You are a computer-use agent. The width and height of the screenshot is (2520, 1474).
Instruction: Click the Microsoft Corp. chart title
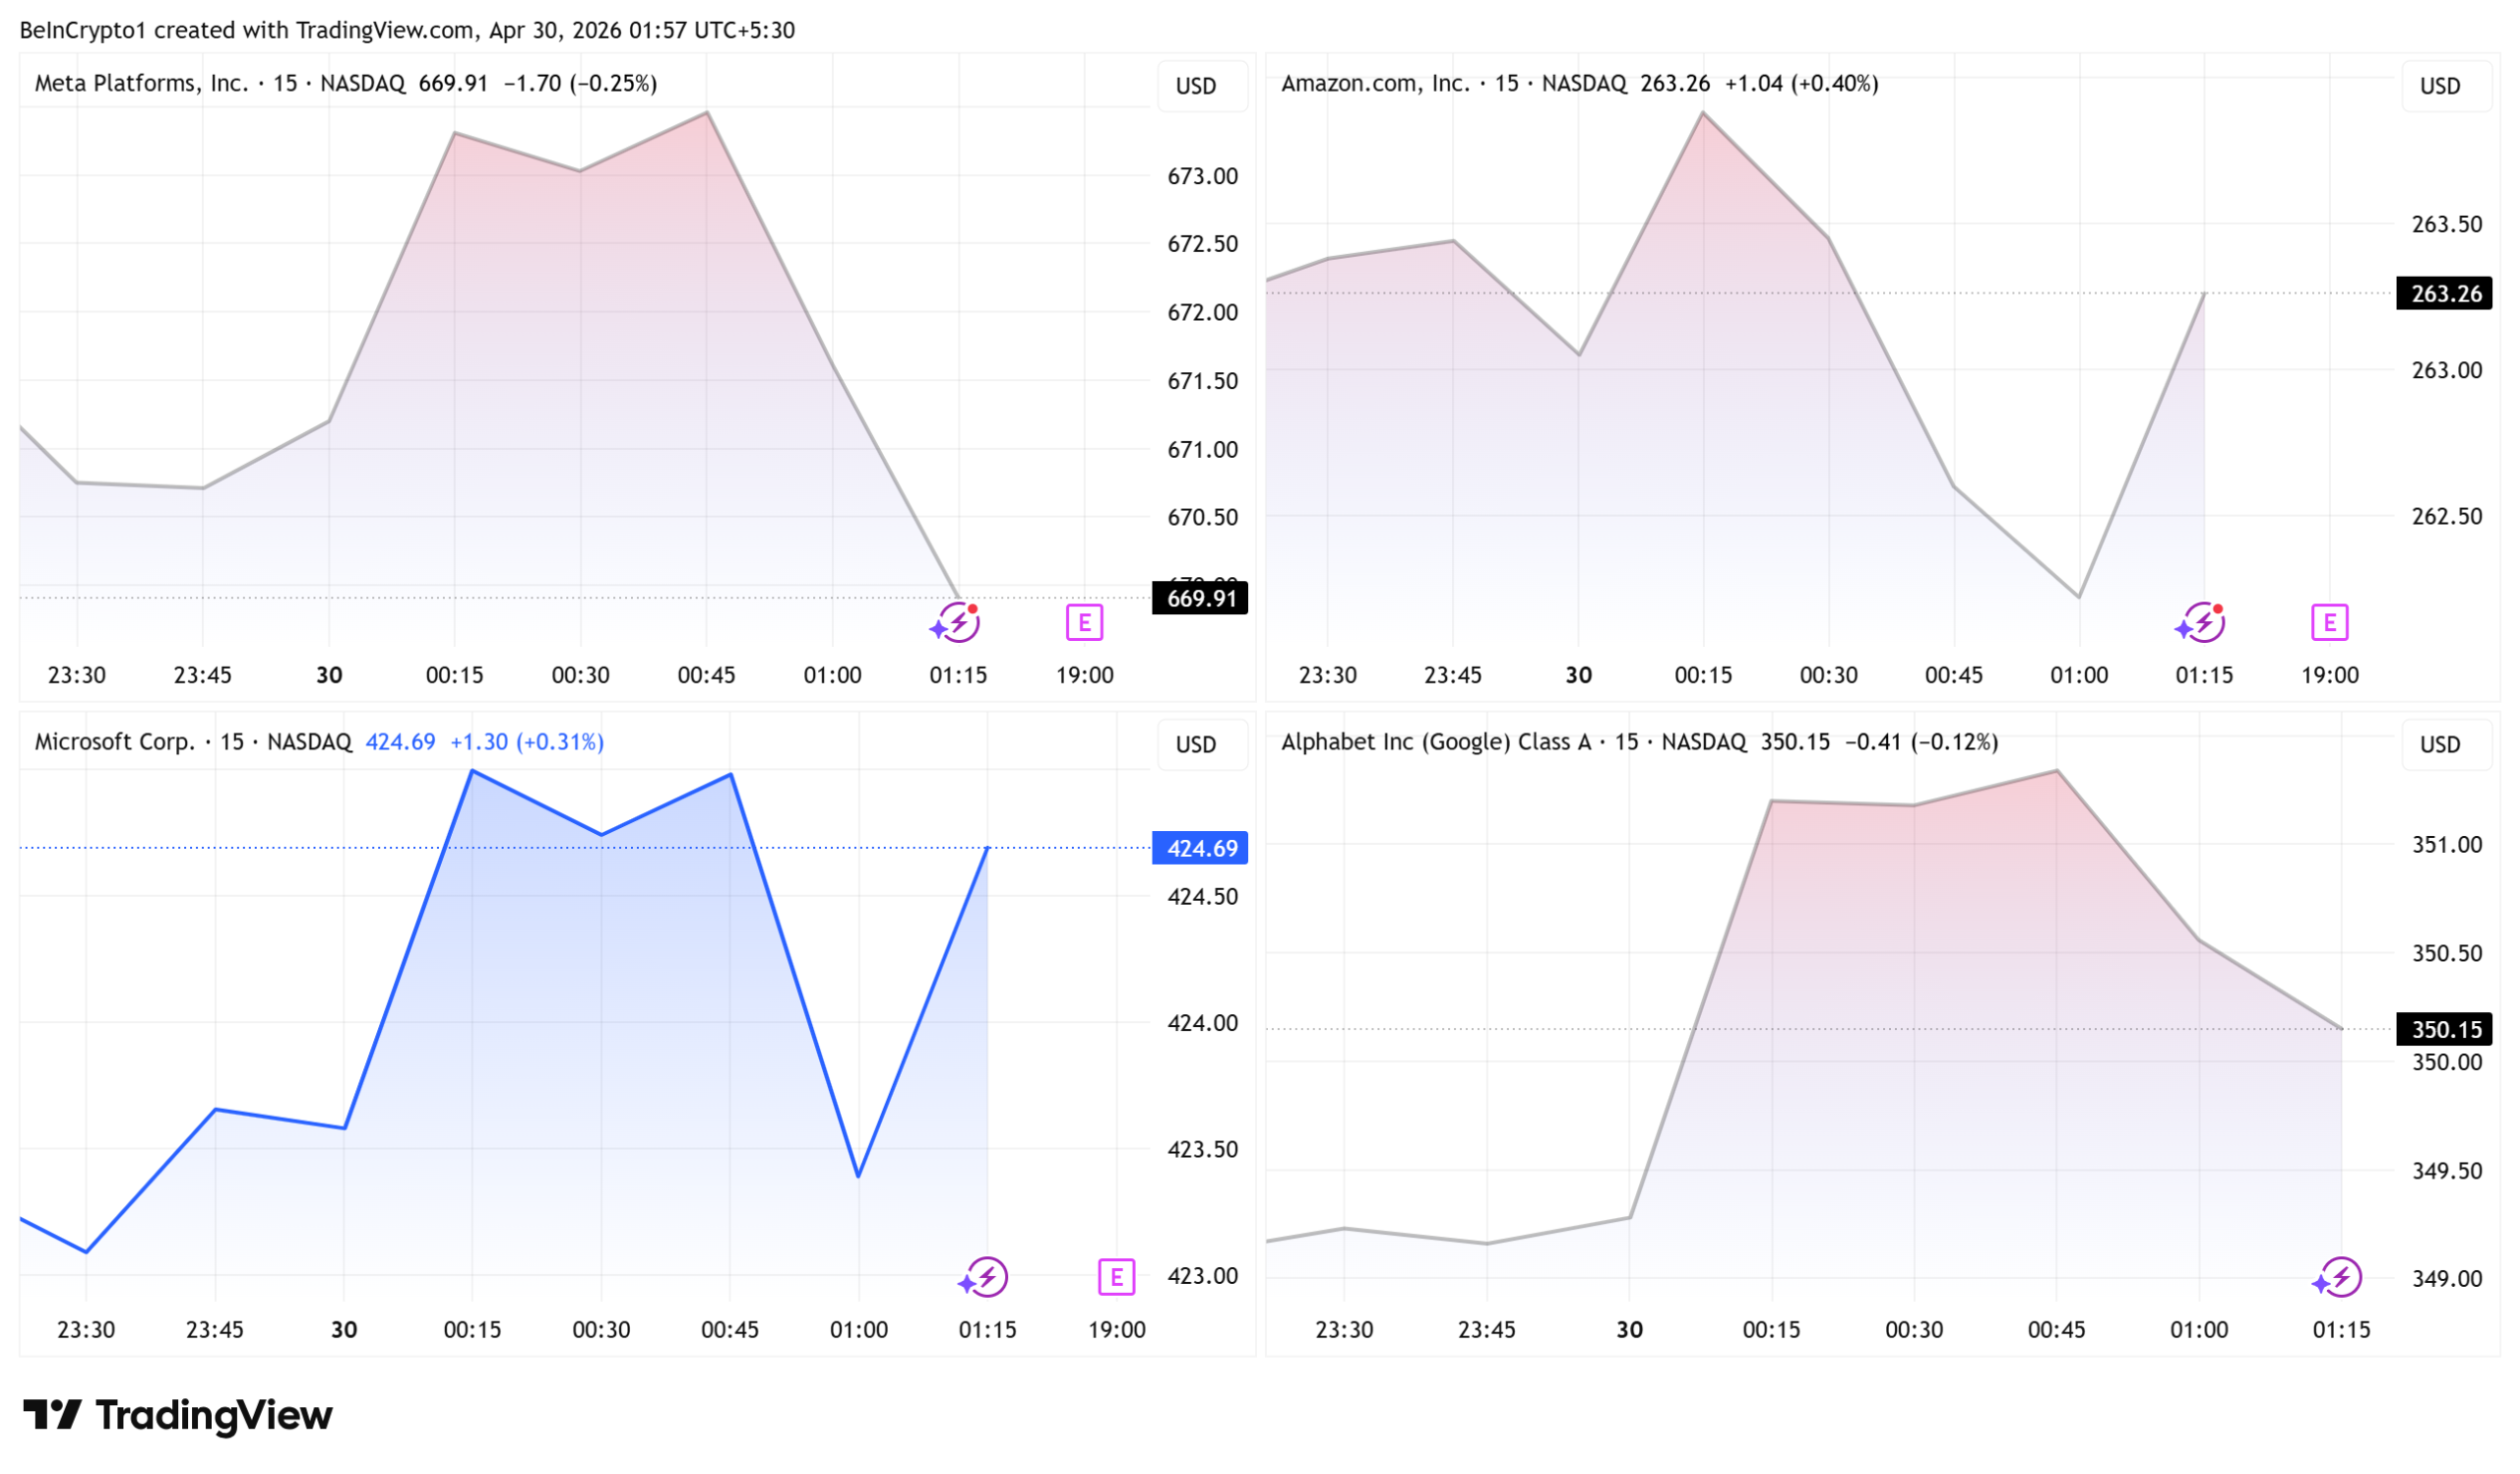[115, 742]
